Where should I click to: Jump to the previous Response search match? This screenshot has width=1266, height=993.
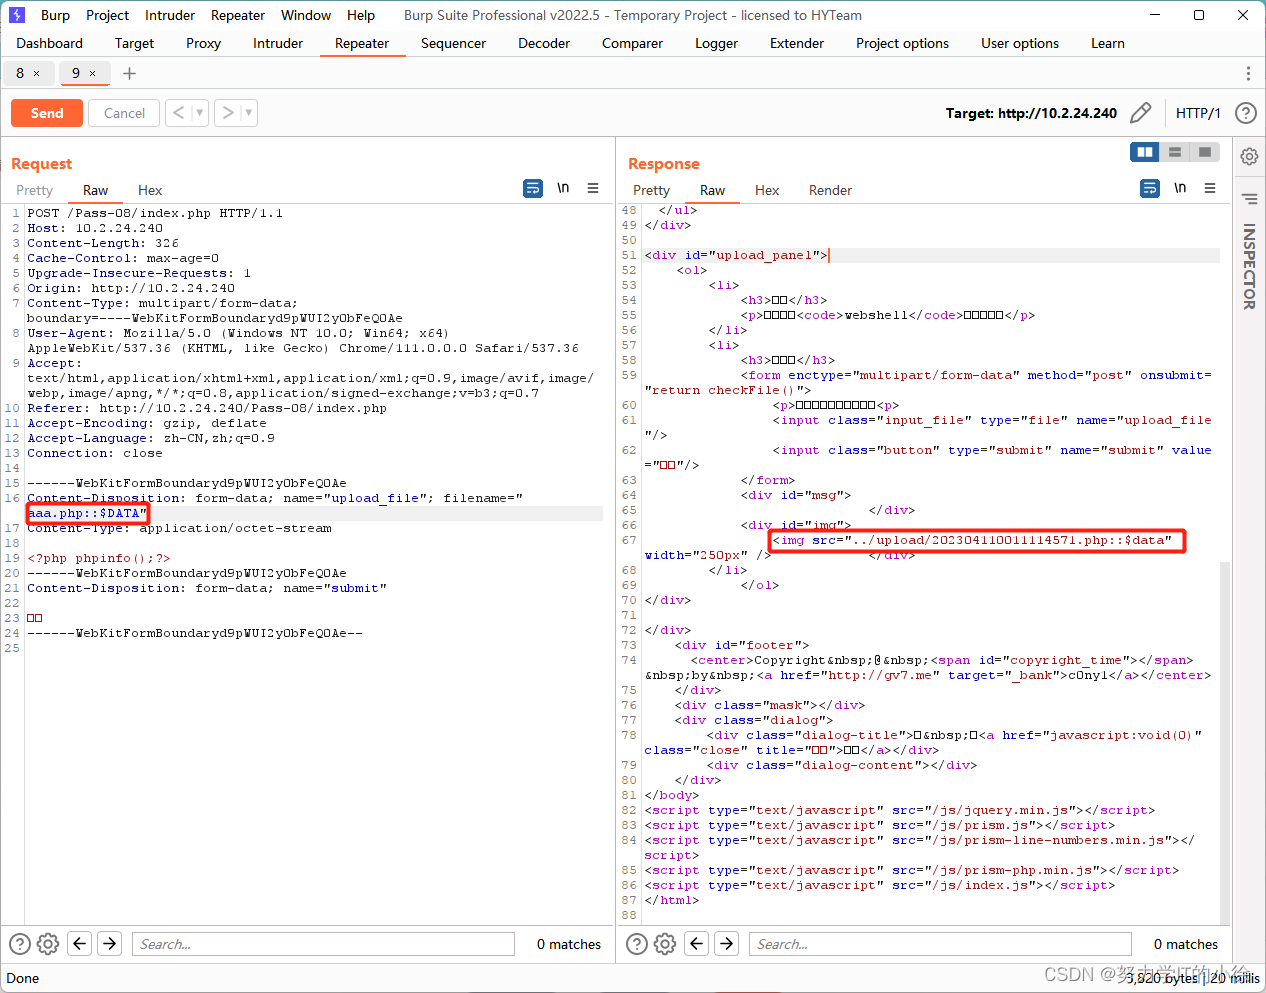tap(697, 943)
